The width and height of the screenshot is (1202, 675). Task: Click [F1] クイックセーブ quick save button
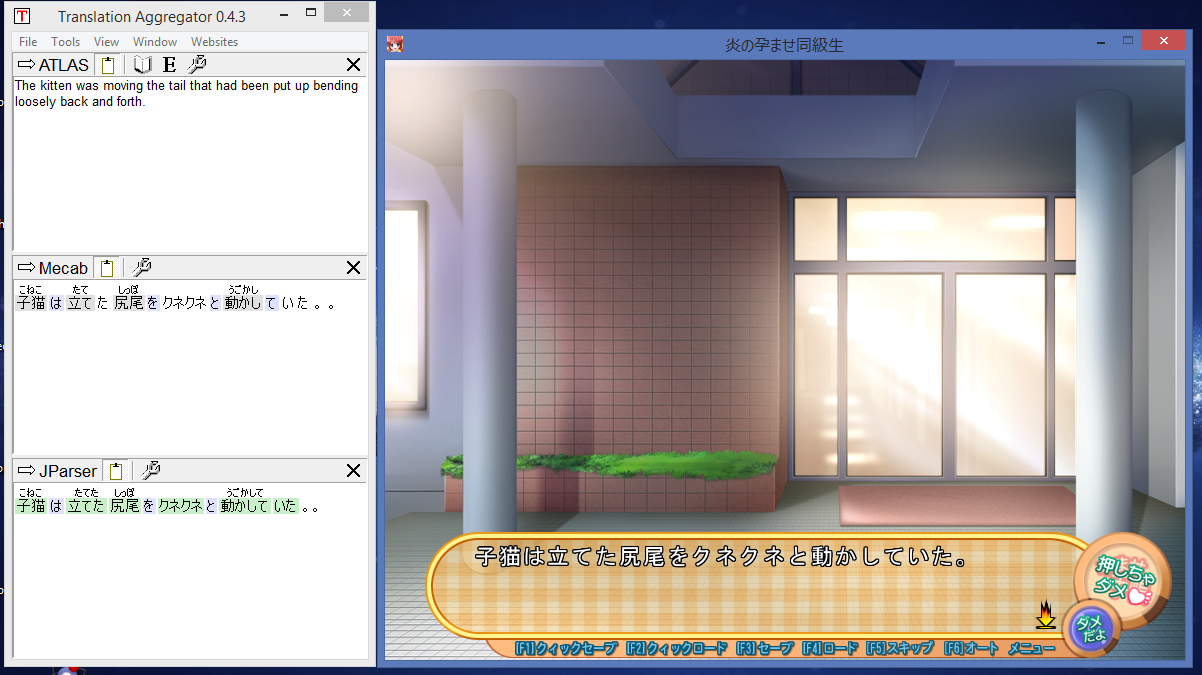566,648
